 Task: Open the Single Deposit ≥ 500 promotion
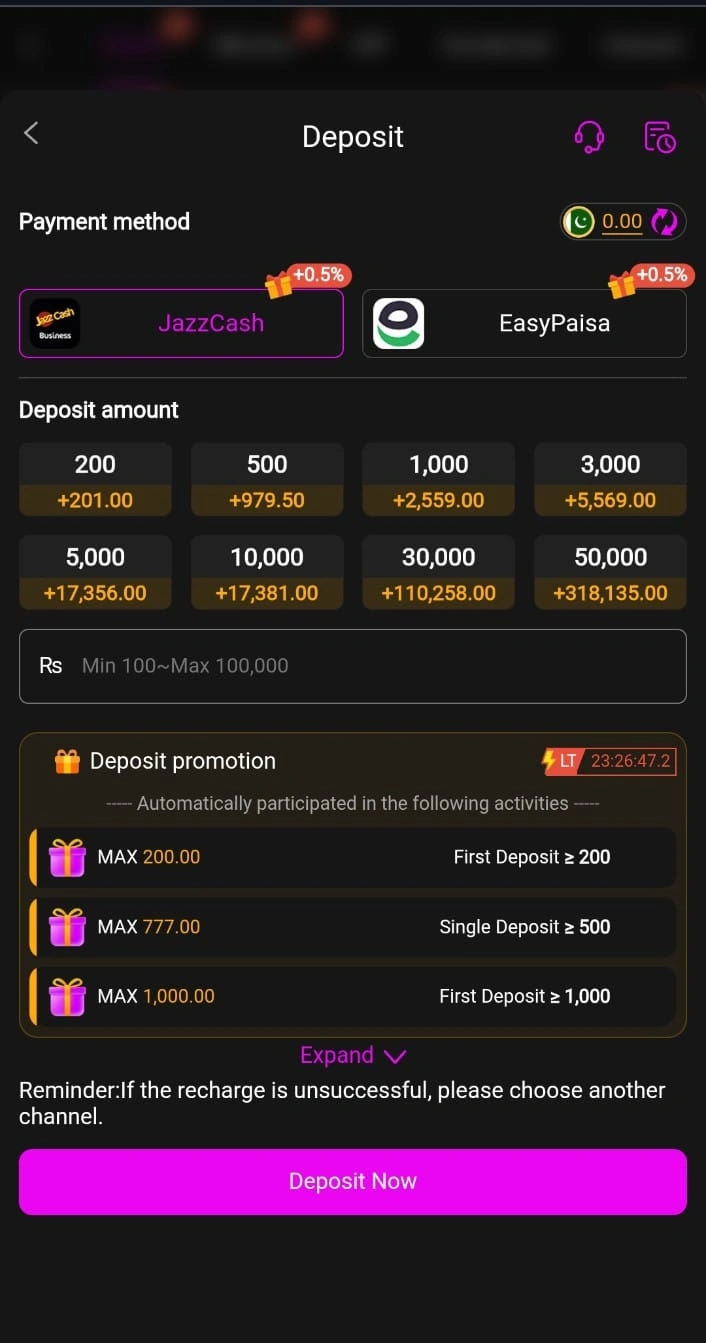point(352,927)
